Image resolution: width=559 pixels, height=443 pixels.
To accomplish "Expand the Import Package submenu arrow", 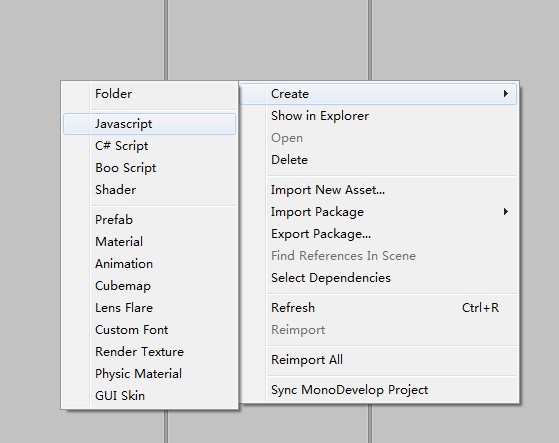I will (506, 212).
